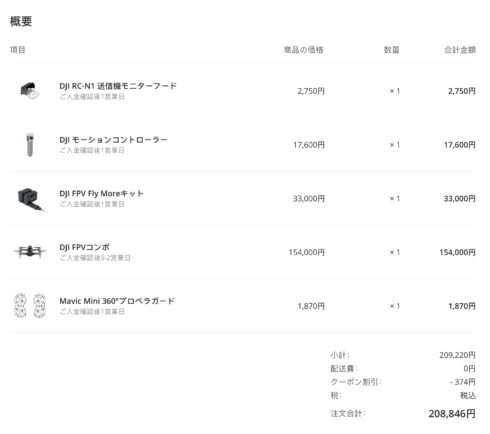Image resolution: width=490 pixels, height=434 pixels.
Task: Click the 小計 209,220円 subtotal value
Action: (457, 355)
